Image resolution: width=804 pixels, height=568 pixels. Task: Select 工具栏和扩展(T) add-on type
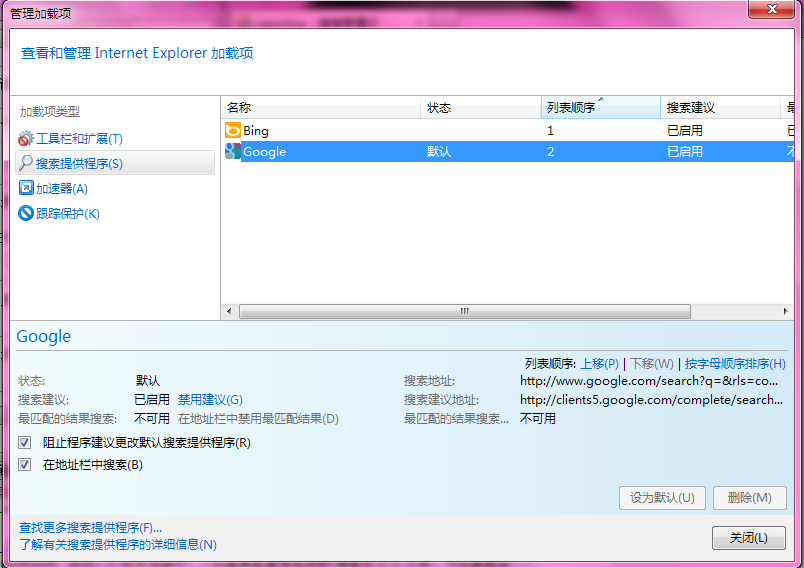pos(79,138)
